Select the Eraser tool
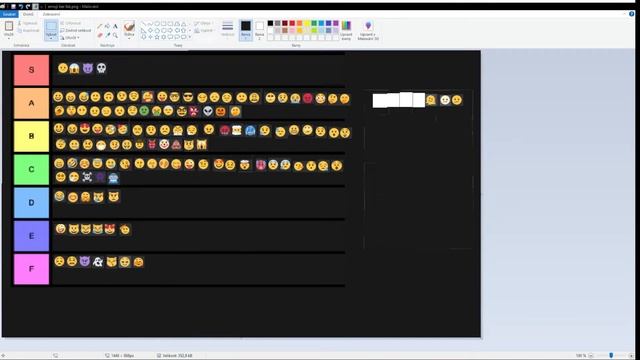The image size is (640, 360). pos(100,35)
